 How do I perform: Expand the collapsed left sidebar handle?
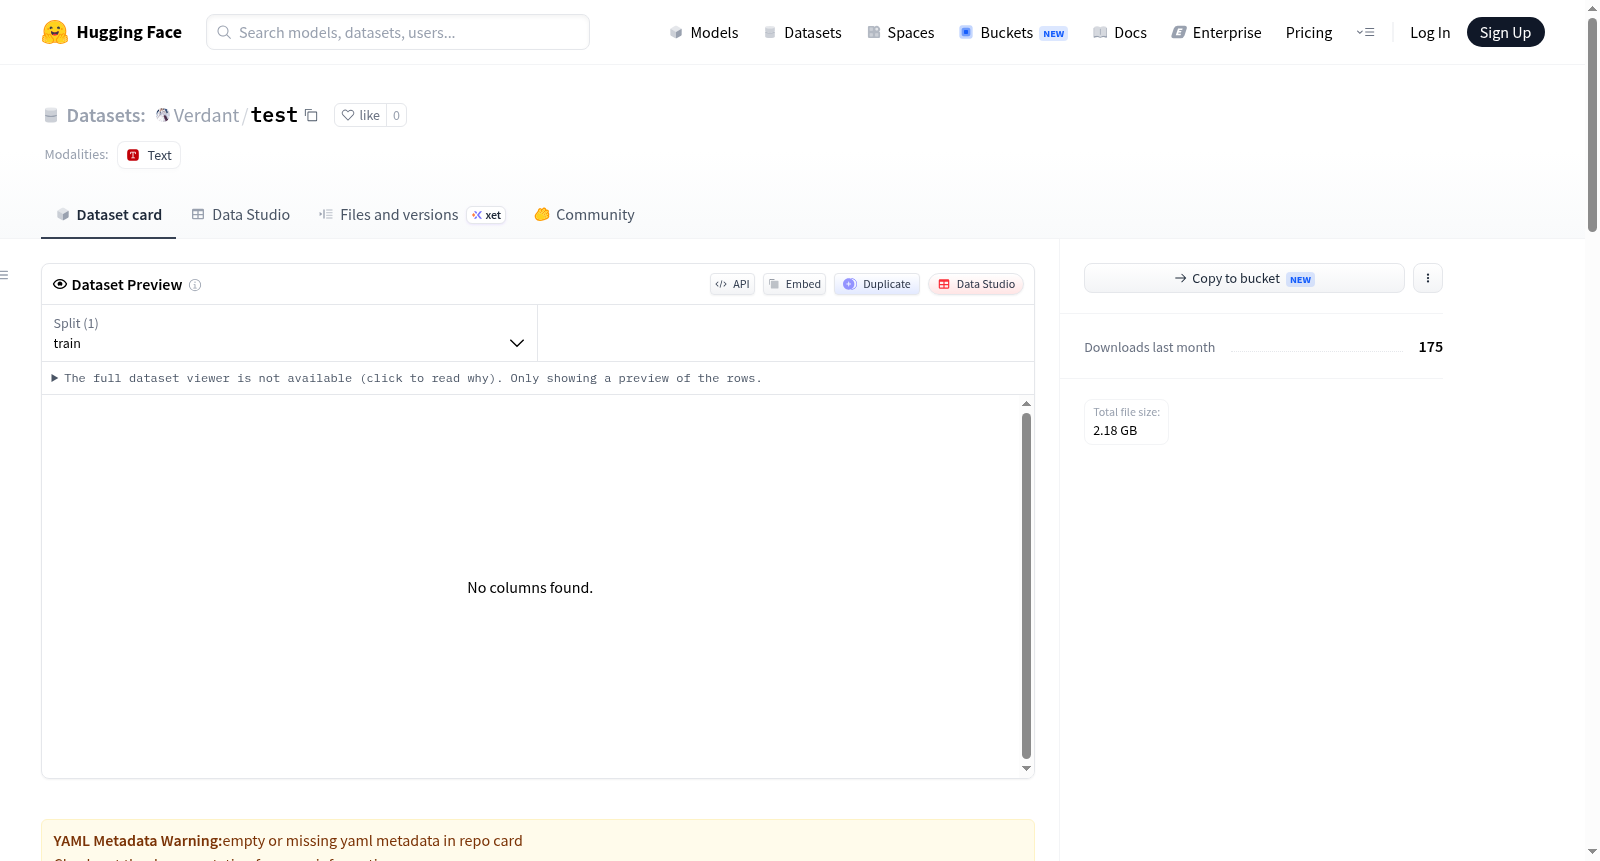point(4,275)
